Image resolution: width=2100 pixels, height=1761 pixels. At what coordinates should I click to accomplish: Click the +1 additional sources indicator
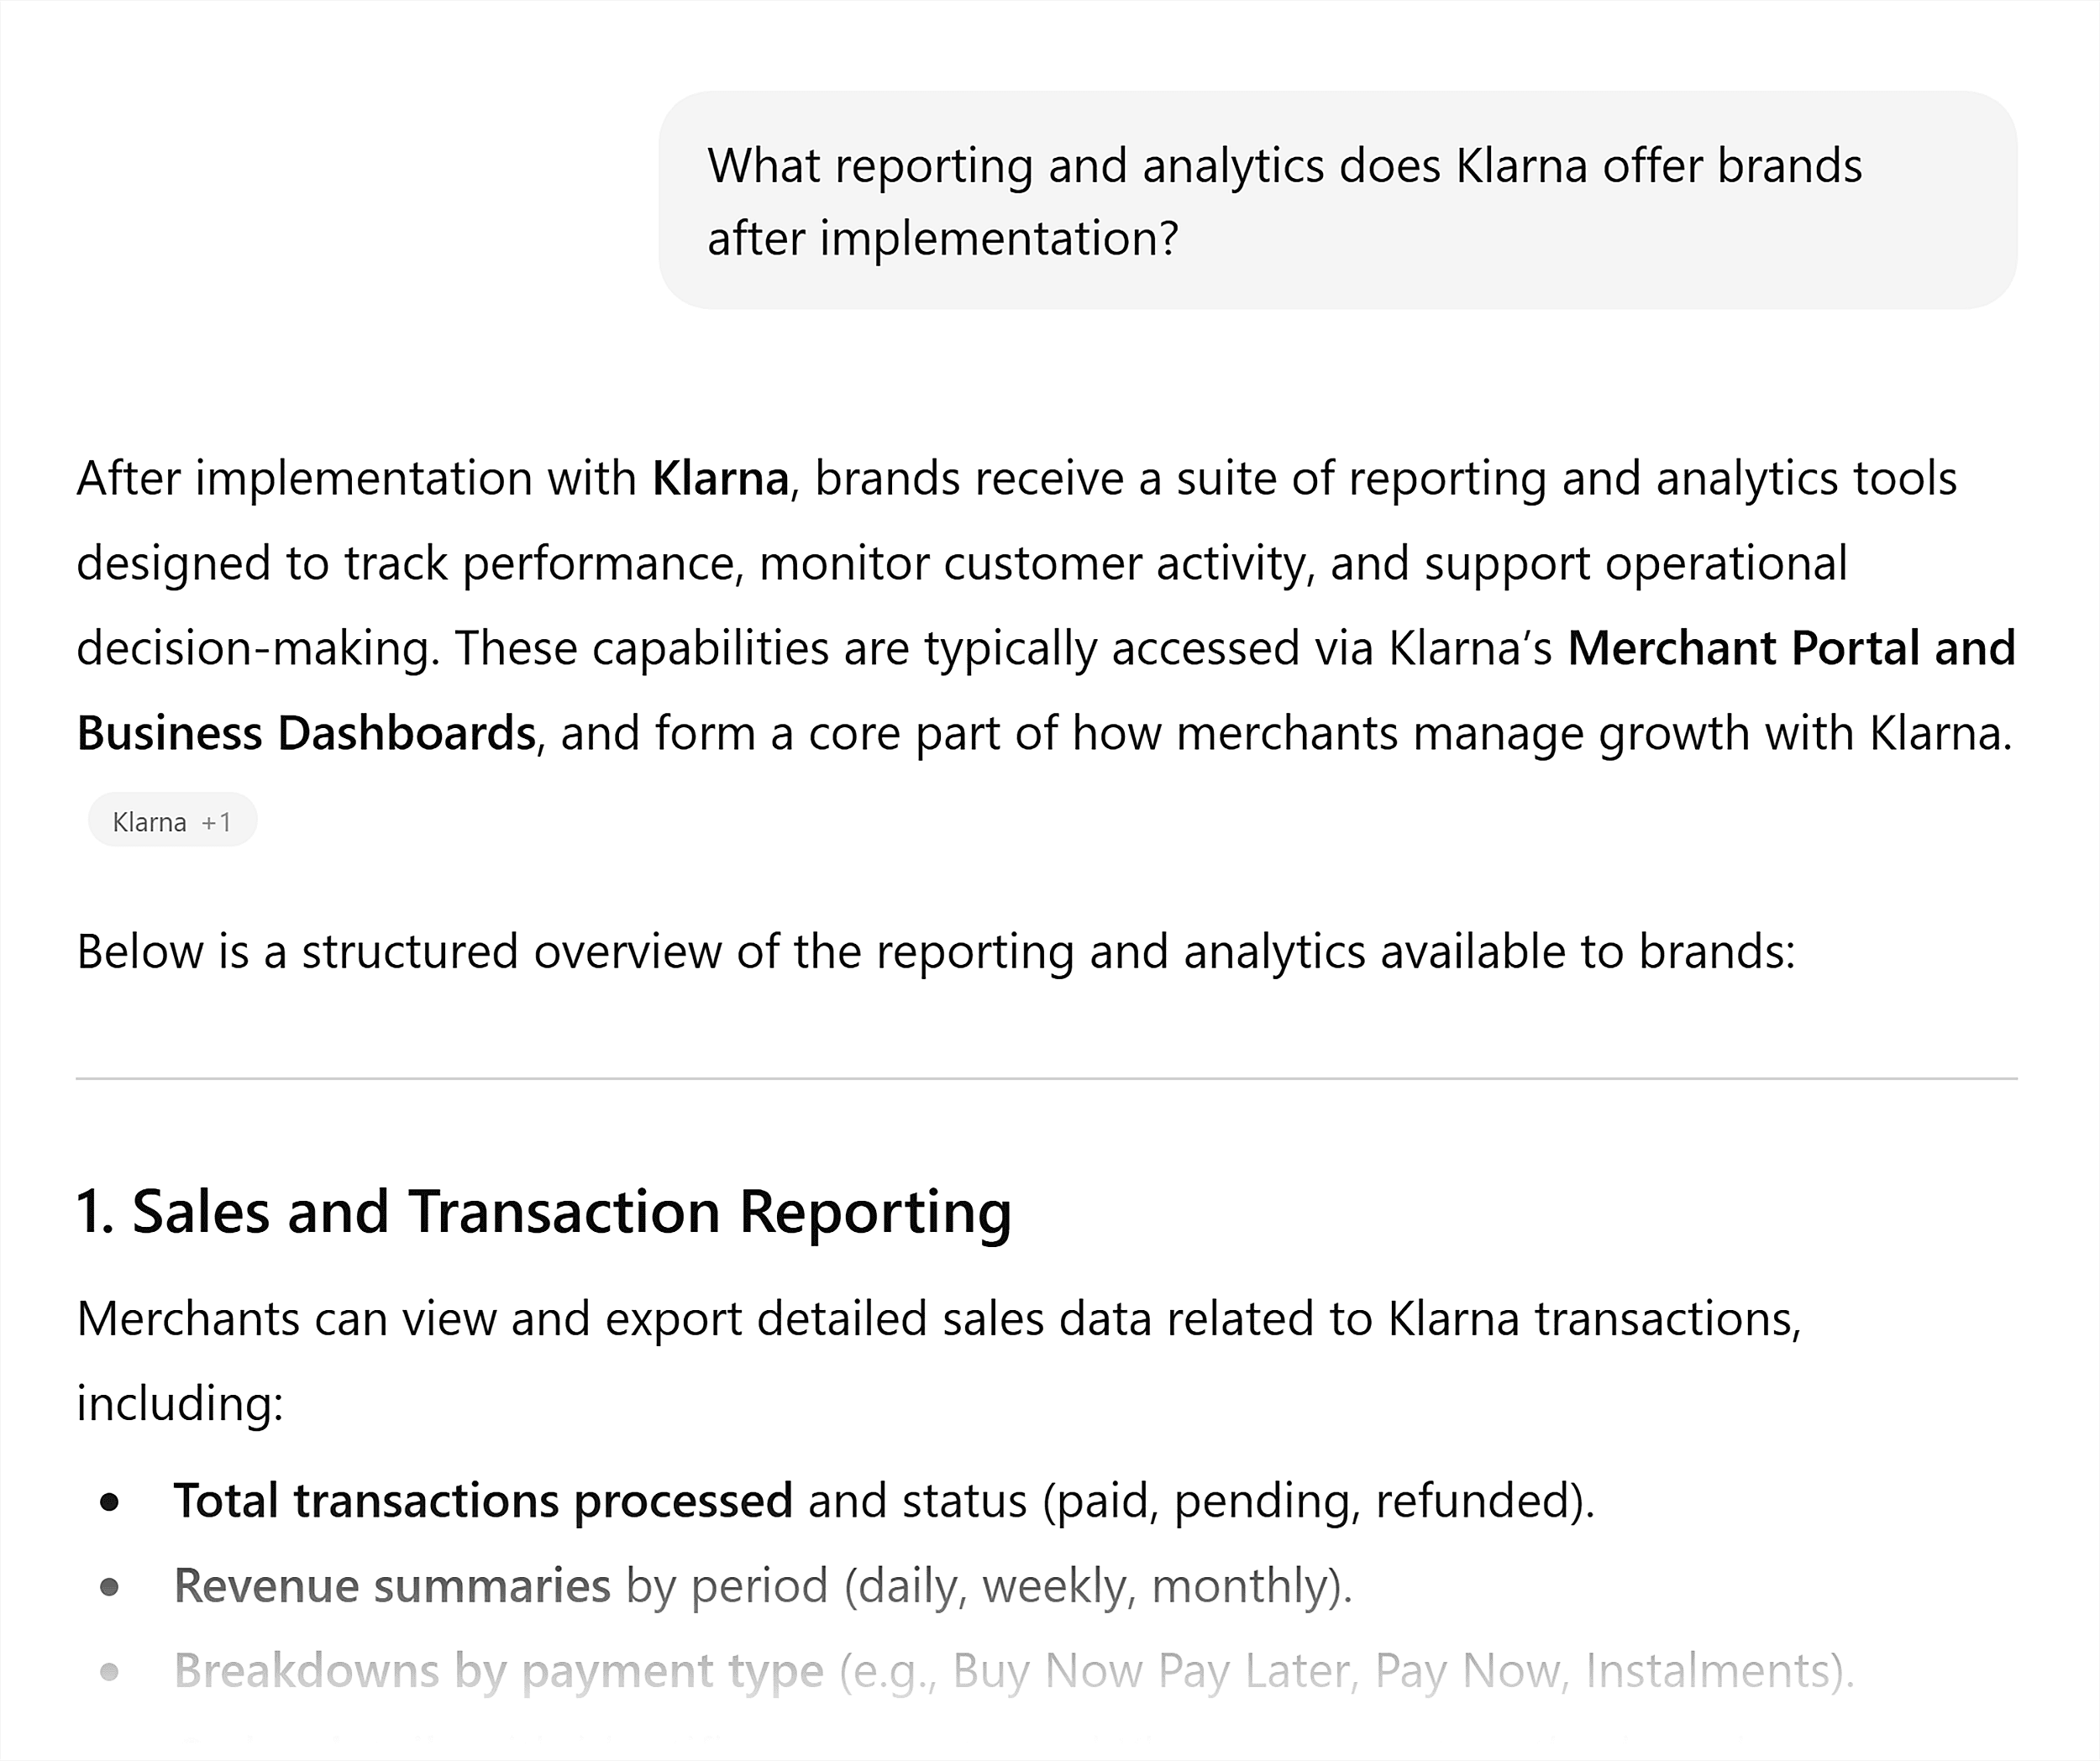(216, 822)
